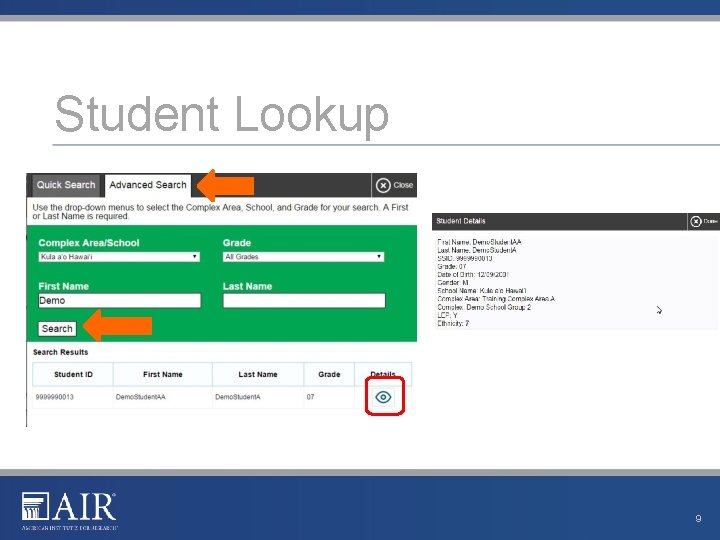Click the grade 07 cell
This screenshot has width=720, height=540.
coord(329,397)
